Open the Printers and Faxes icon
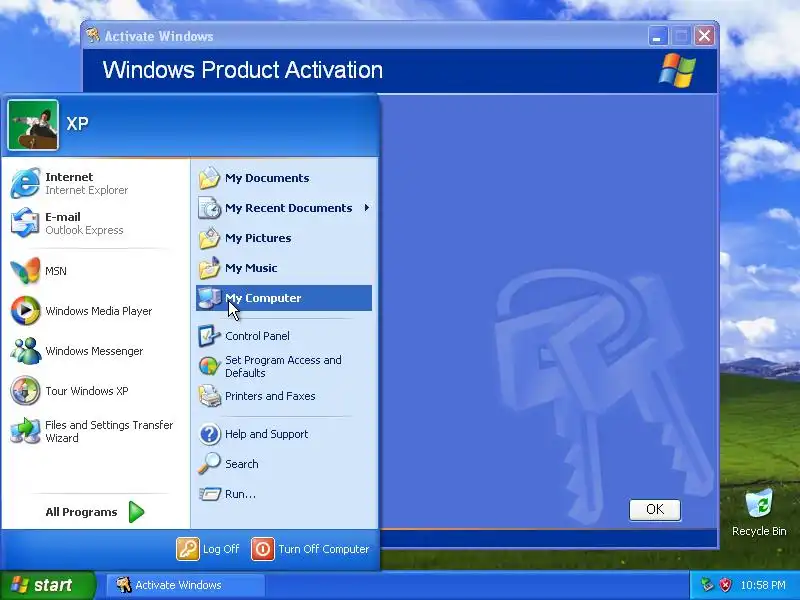This screenshot has width=800, height=600. coord(209,396)
